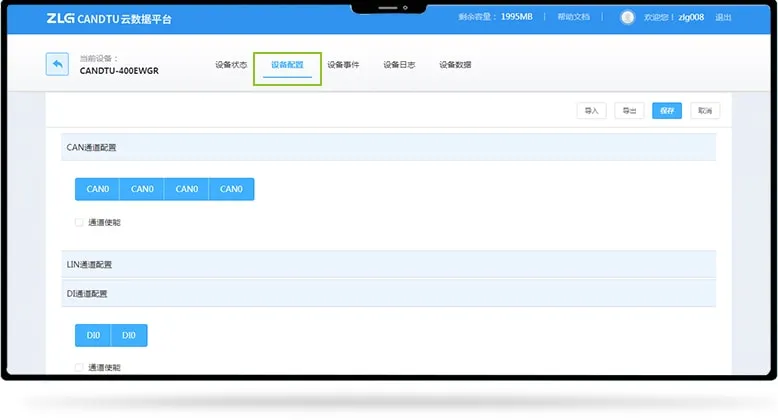Select the 设备配置 tab

tap(287, 65)
